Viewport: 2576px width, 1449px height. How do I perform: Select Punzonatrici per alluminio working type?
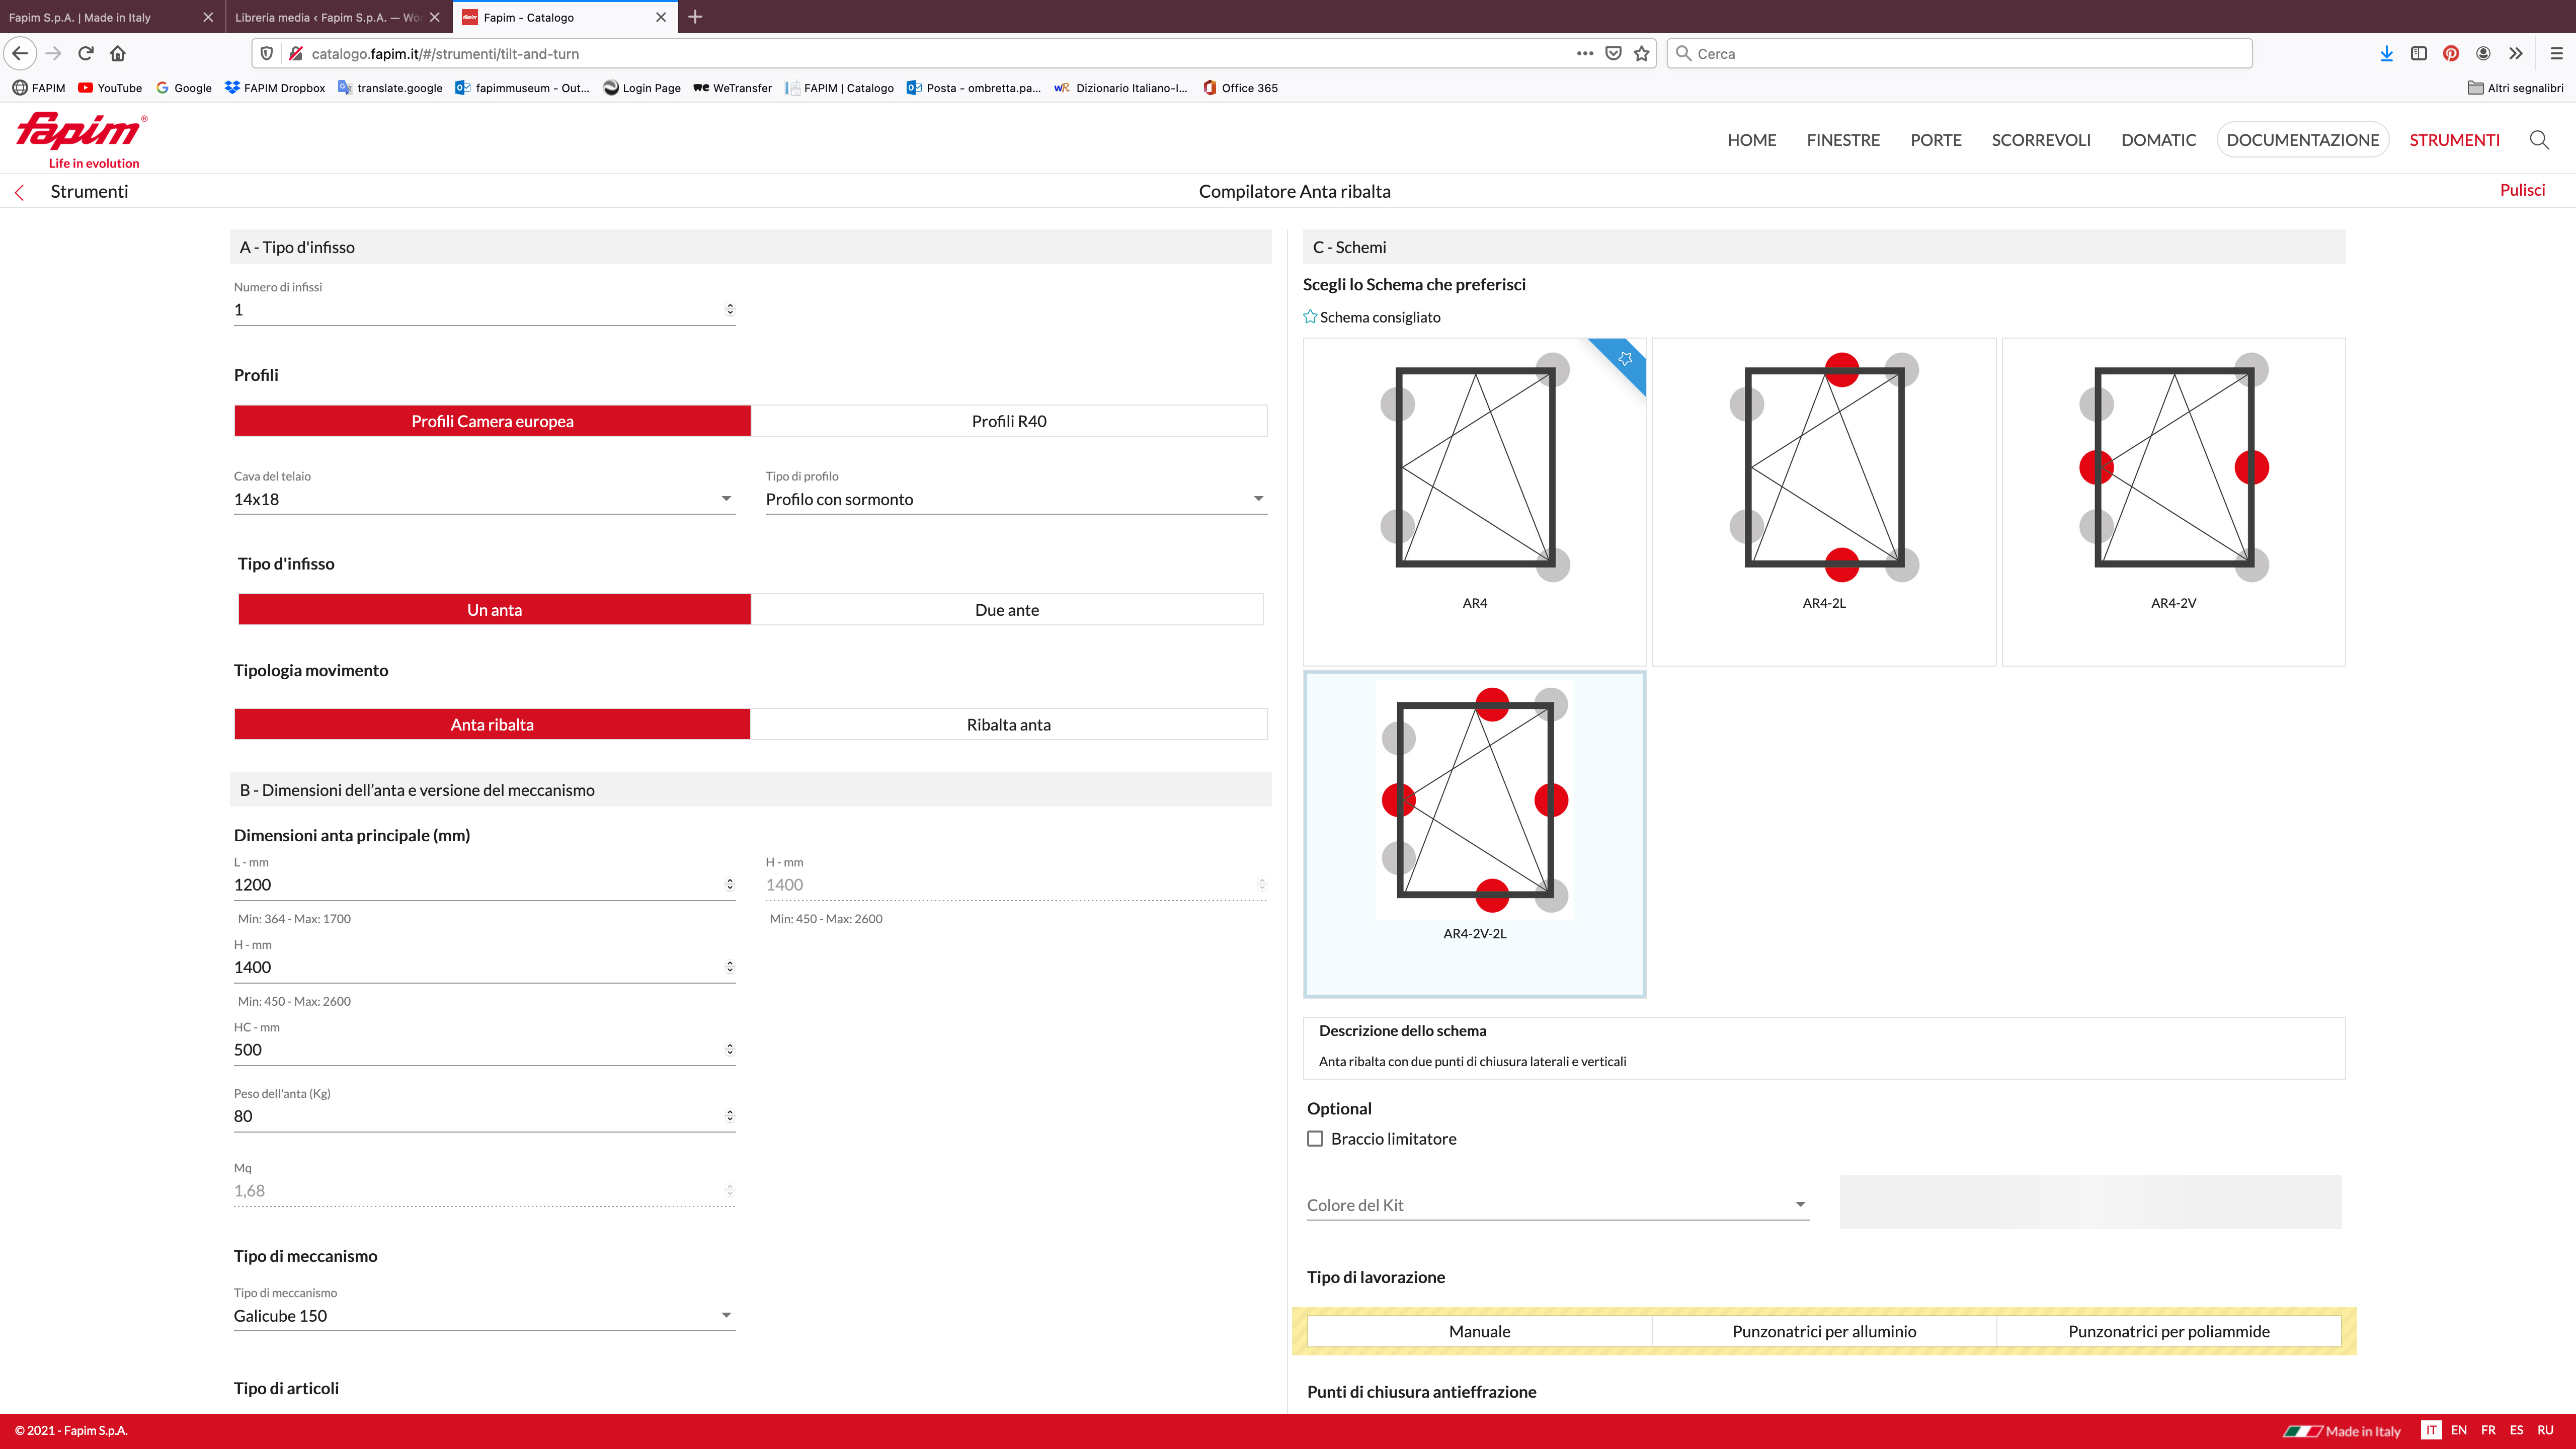tap(1823, 1331)
